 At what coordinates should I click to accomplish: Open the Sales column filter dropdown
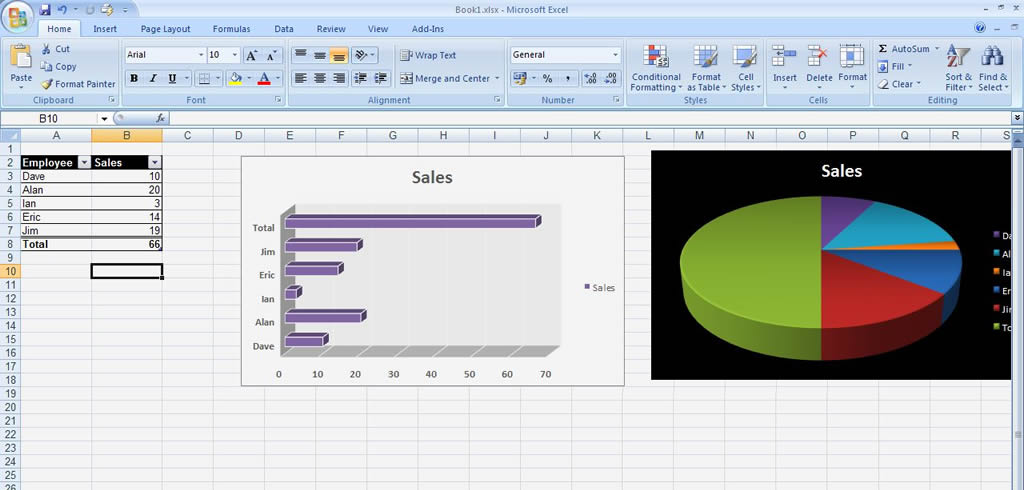point(155,163)
